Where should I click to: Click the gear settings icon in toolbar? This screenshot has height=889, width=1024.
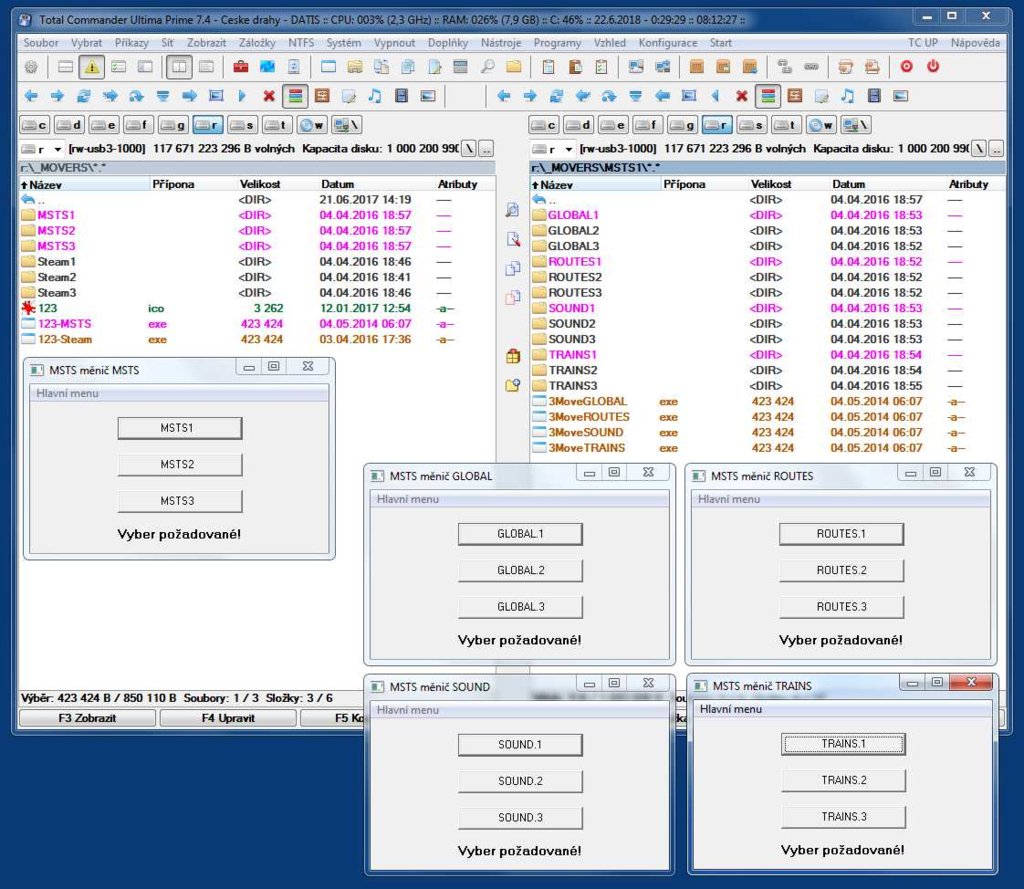[31, 67]
